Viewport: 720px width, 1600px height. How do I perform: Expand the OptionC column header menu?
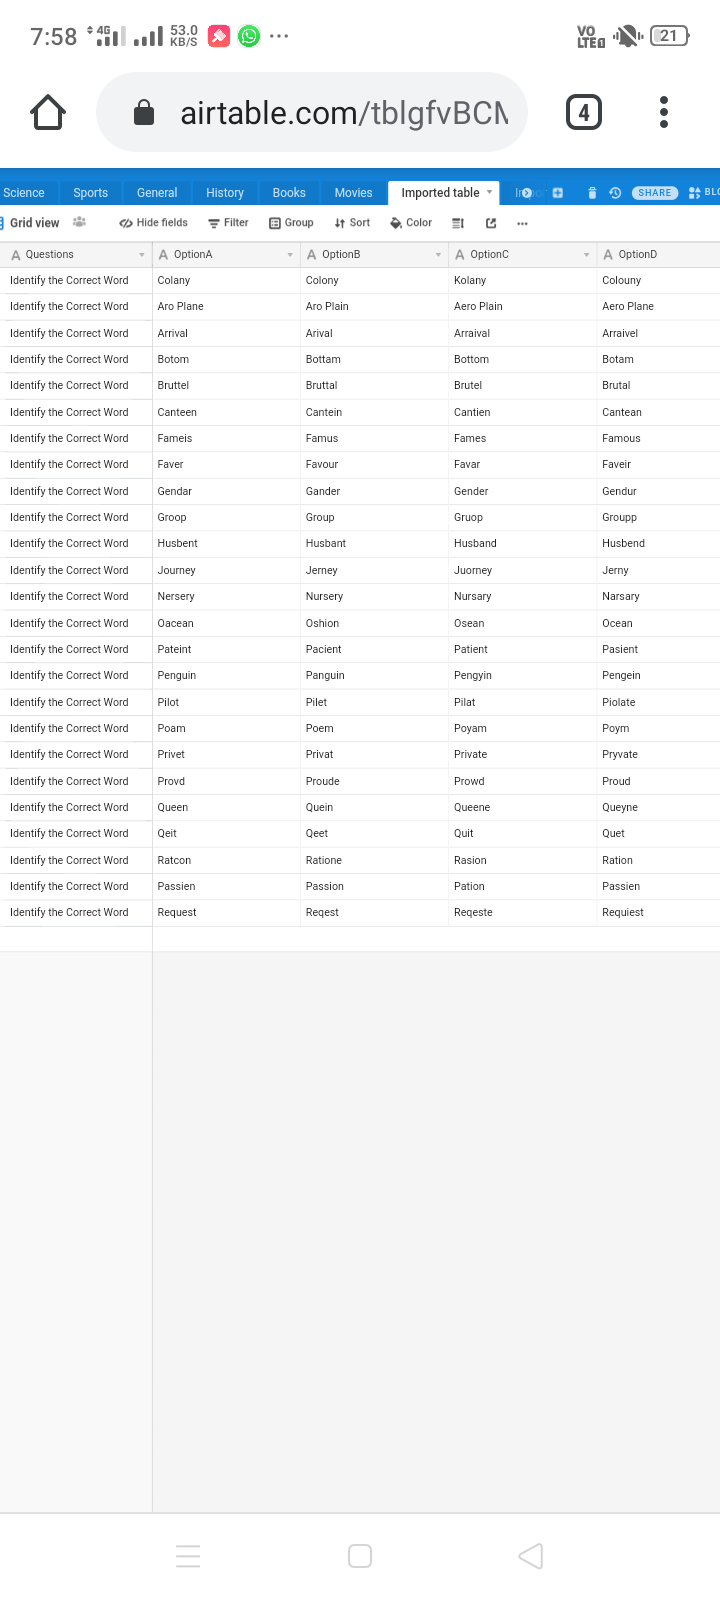click(587, 255)
